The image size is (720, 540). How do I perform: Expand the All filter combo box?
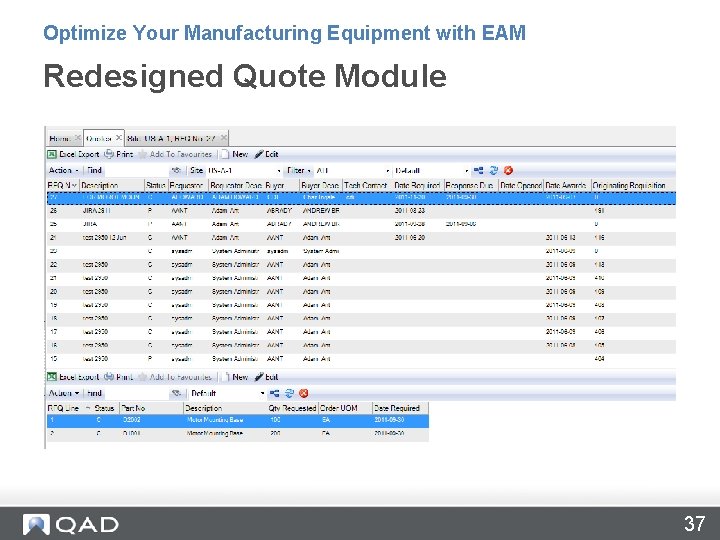(388, 171)
